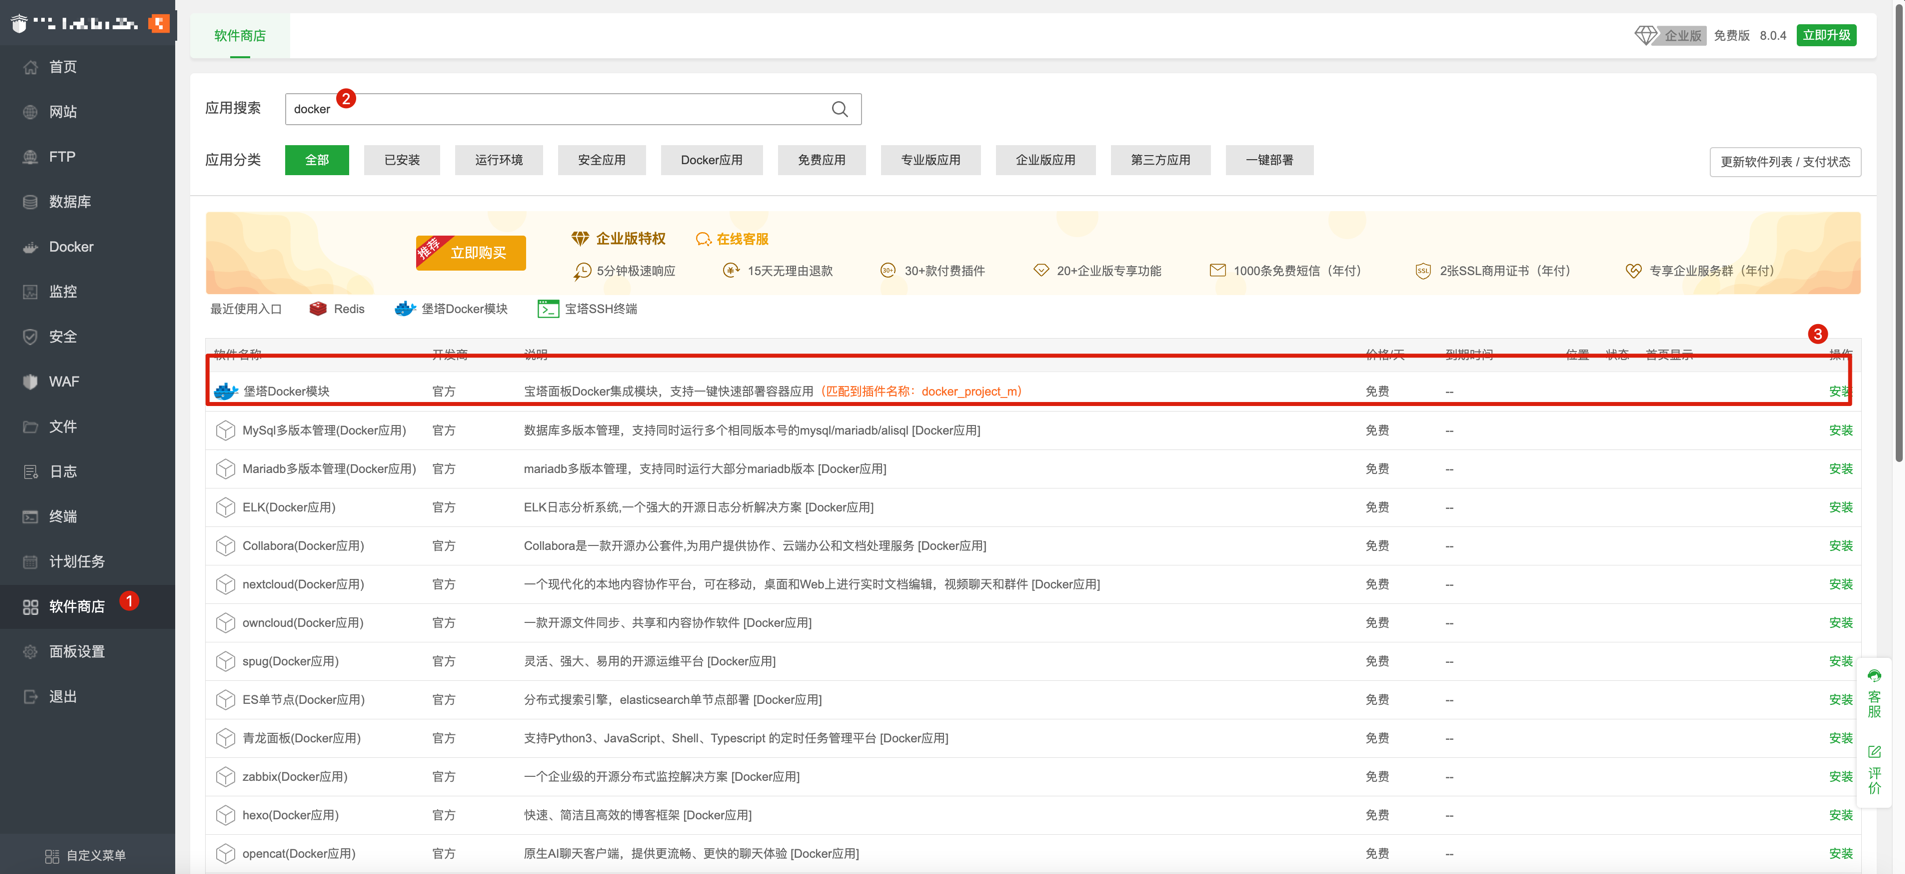Click the search magnifier icon
1905x874 pixels.
pyautogui.click(x=840, y=109)
